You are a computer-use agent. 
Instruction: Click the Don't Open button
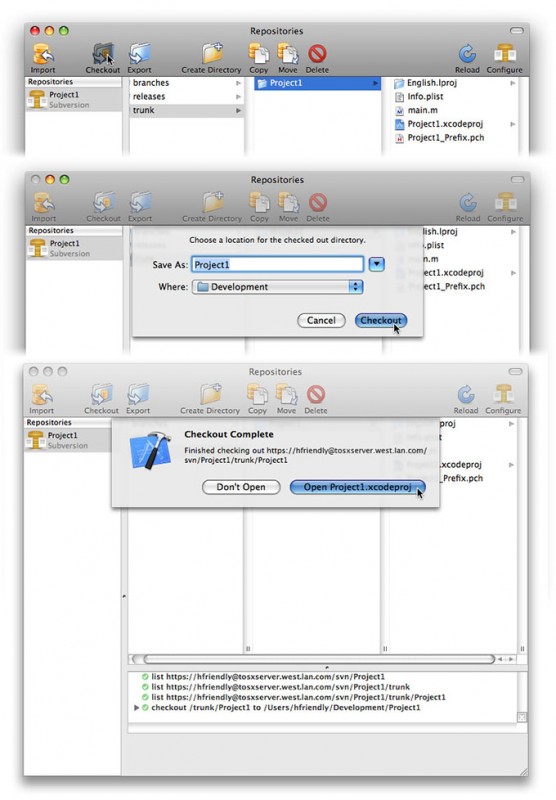[241, 487]
